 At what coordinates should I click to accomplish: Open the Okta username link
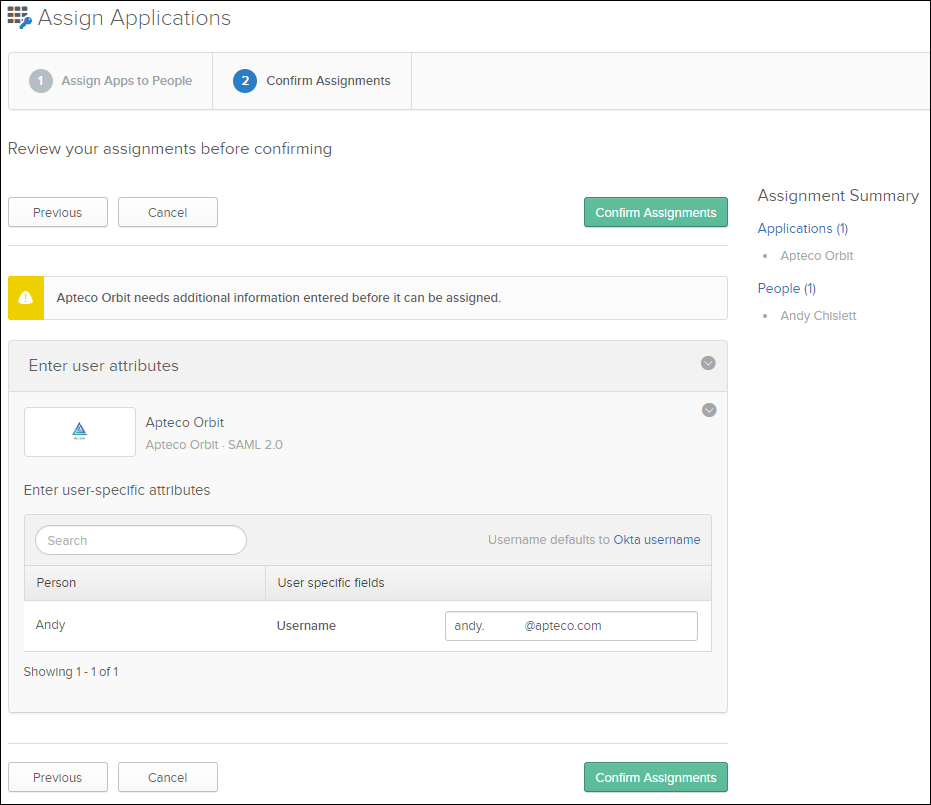pyautogui.click(x=657, y=540)
